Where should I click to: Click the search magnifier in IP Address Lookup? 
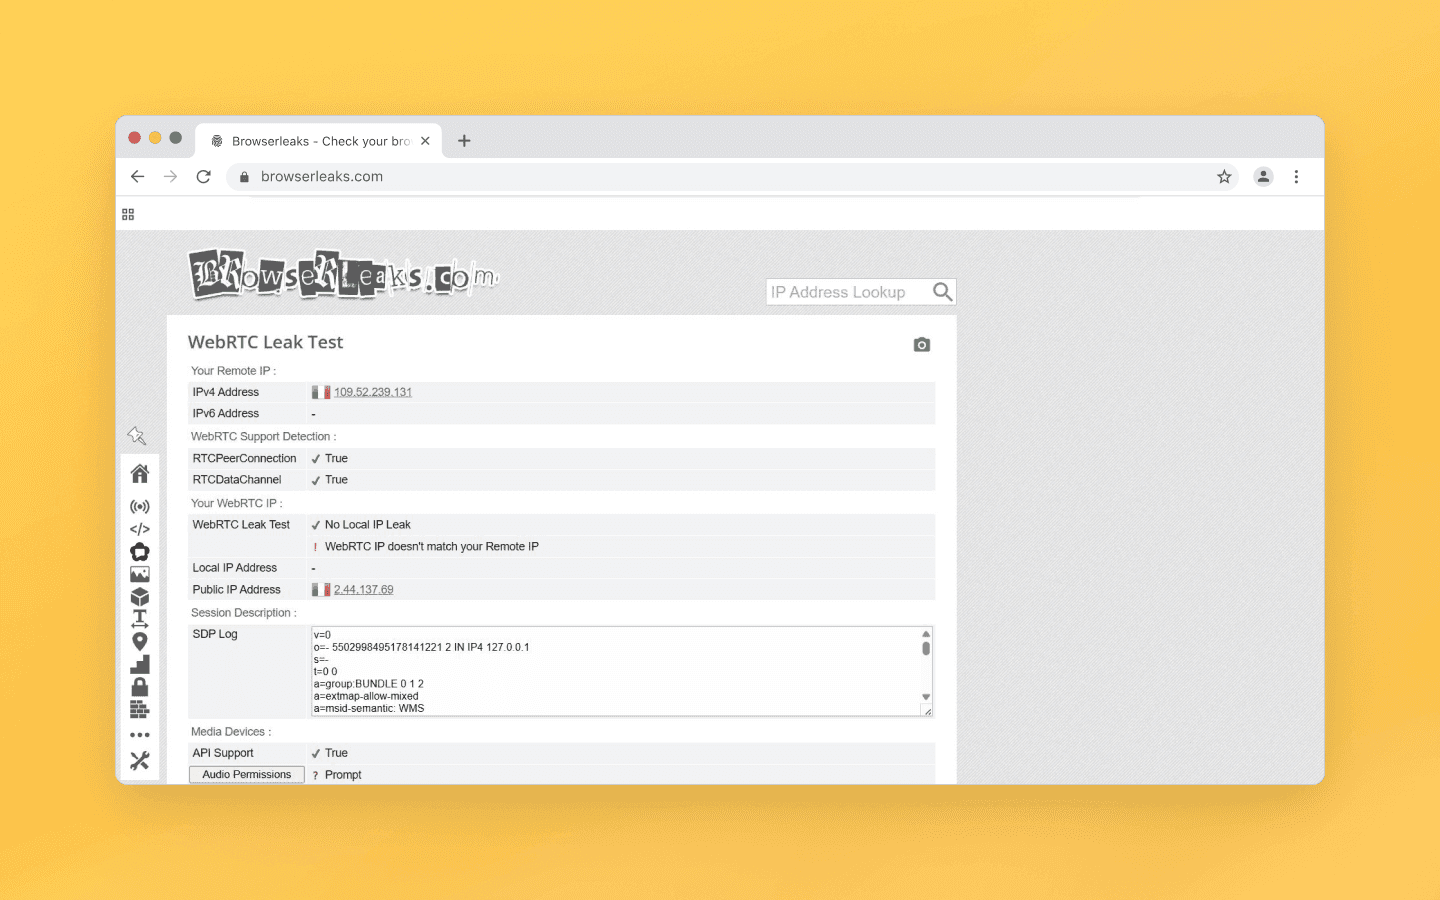click(x=941, y=291)
